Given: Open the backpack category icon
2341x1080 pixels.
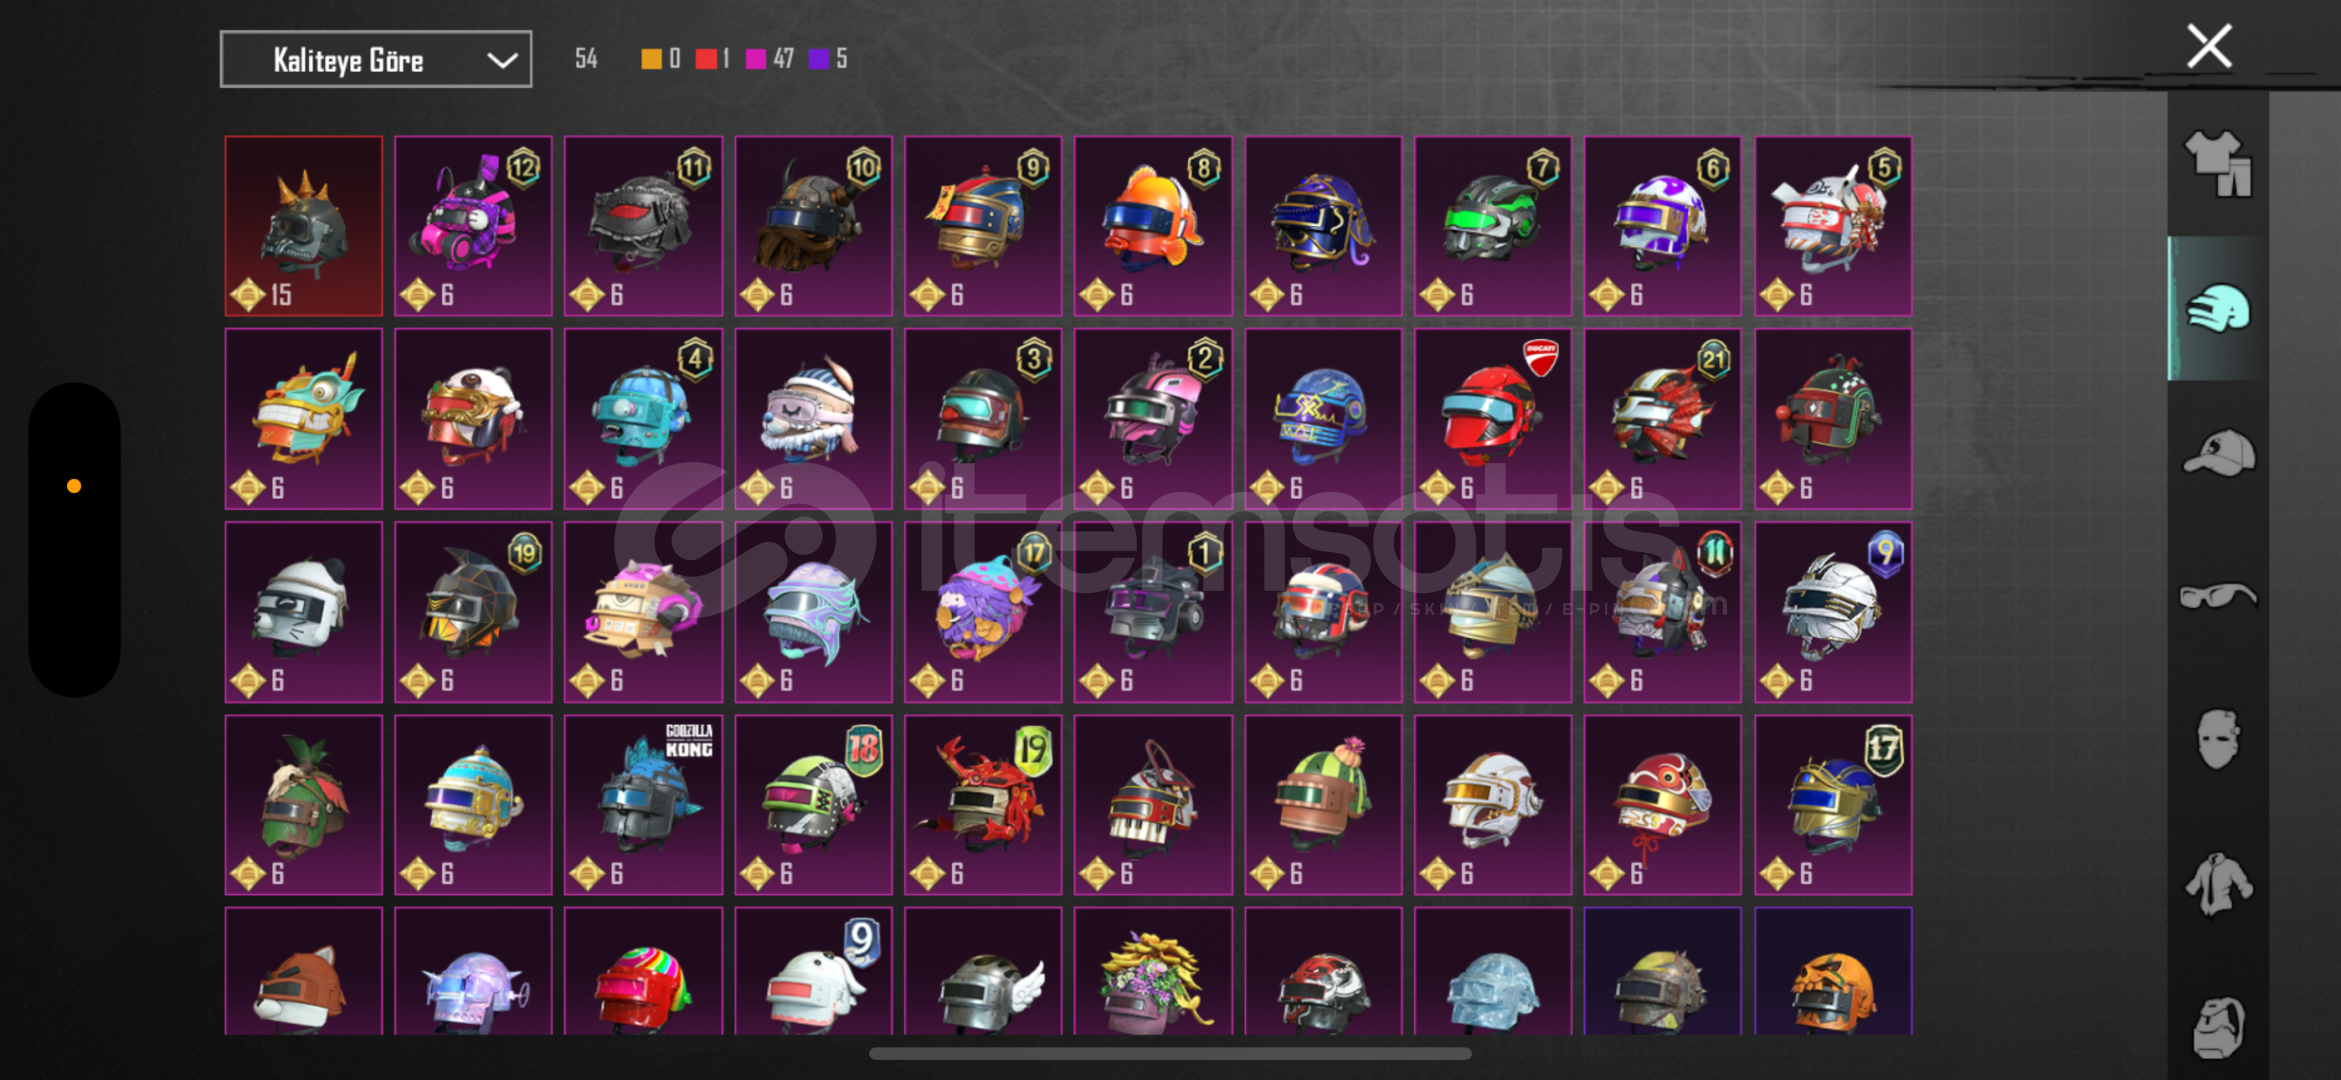Looking at the screenshot, I should 2218,1027.
